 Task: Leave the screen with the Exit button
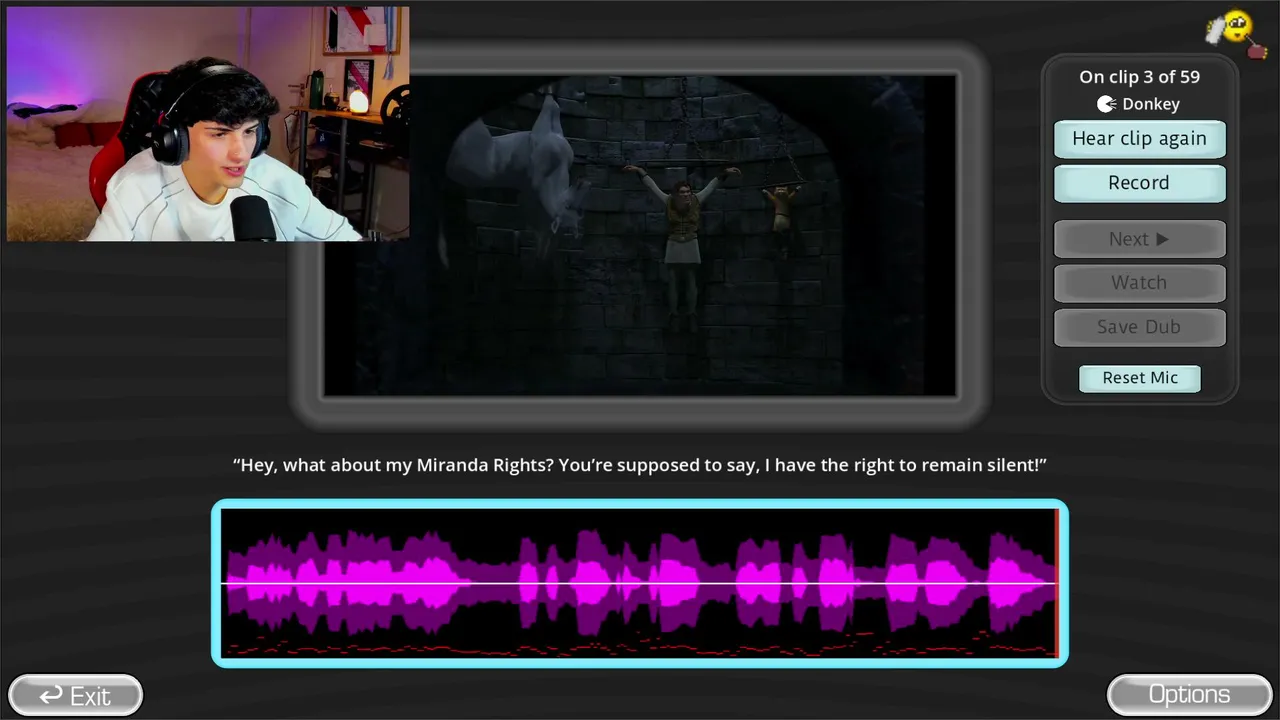pos(75,695)
